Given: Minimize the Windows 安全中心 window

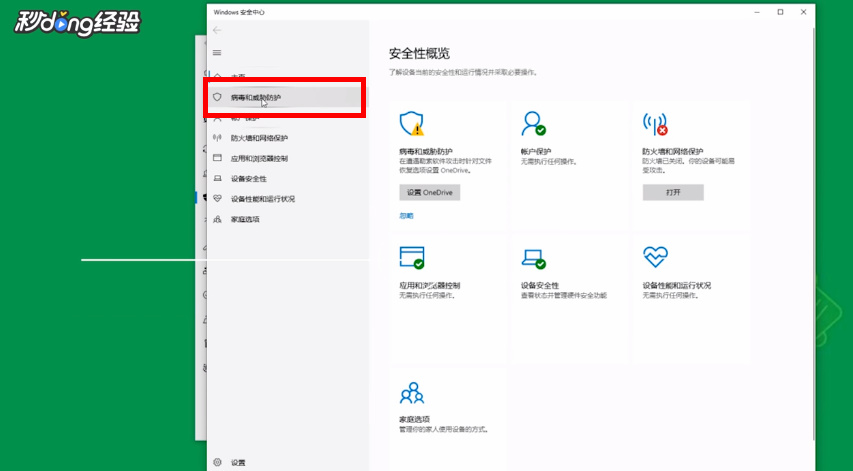Looking at the screenshot, I should tap(757, 12).
